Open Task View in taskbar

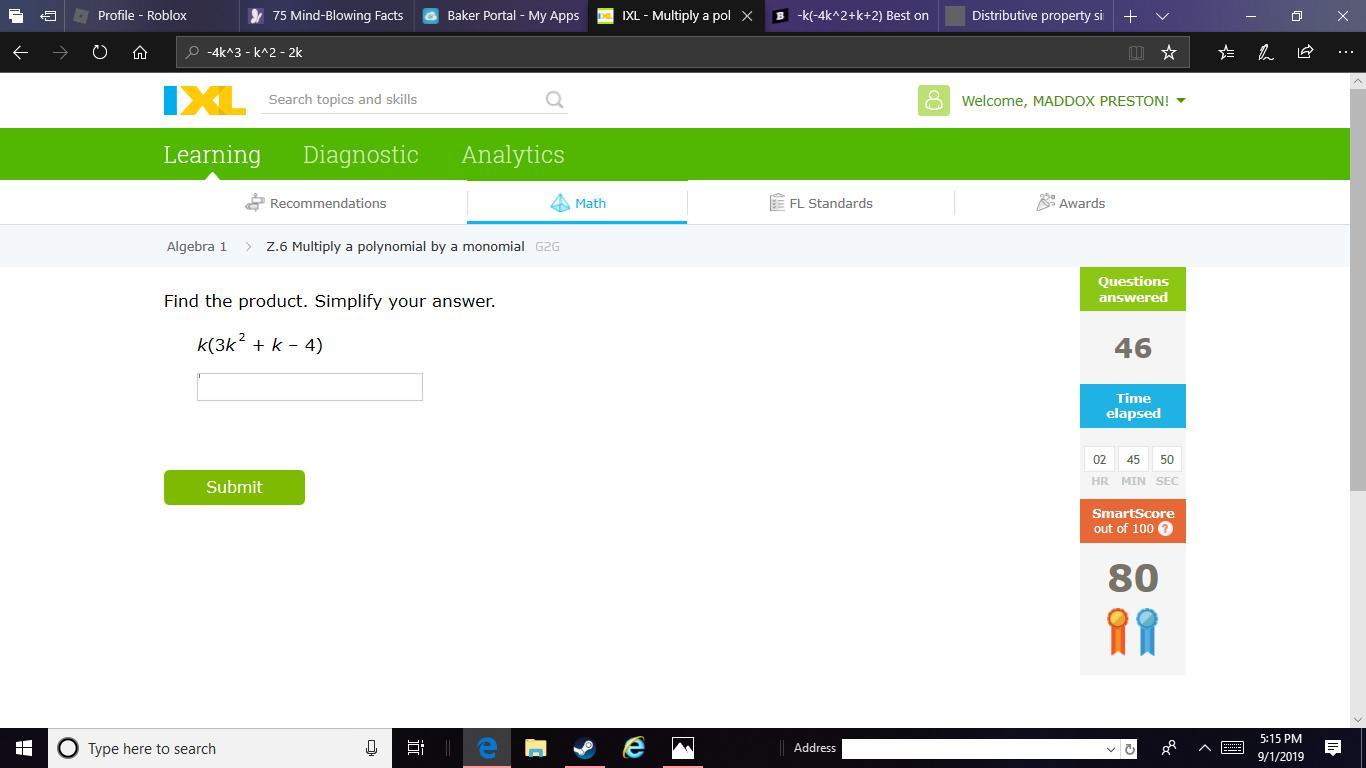[x=416, y=748]
